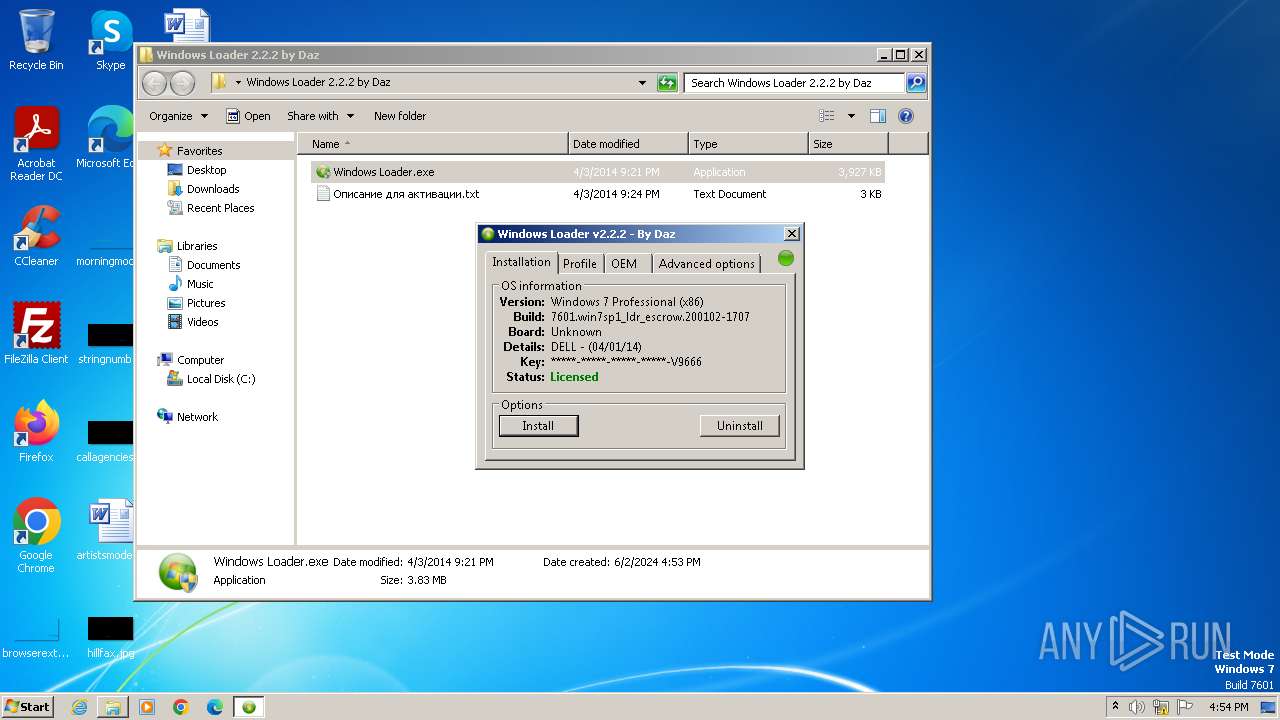Click the taskbar clock showing 4:54 PM
This screenshot has height=720, width=1280.
[x=1229, y=707]
